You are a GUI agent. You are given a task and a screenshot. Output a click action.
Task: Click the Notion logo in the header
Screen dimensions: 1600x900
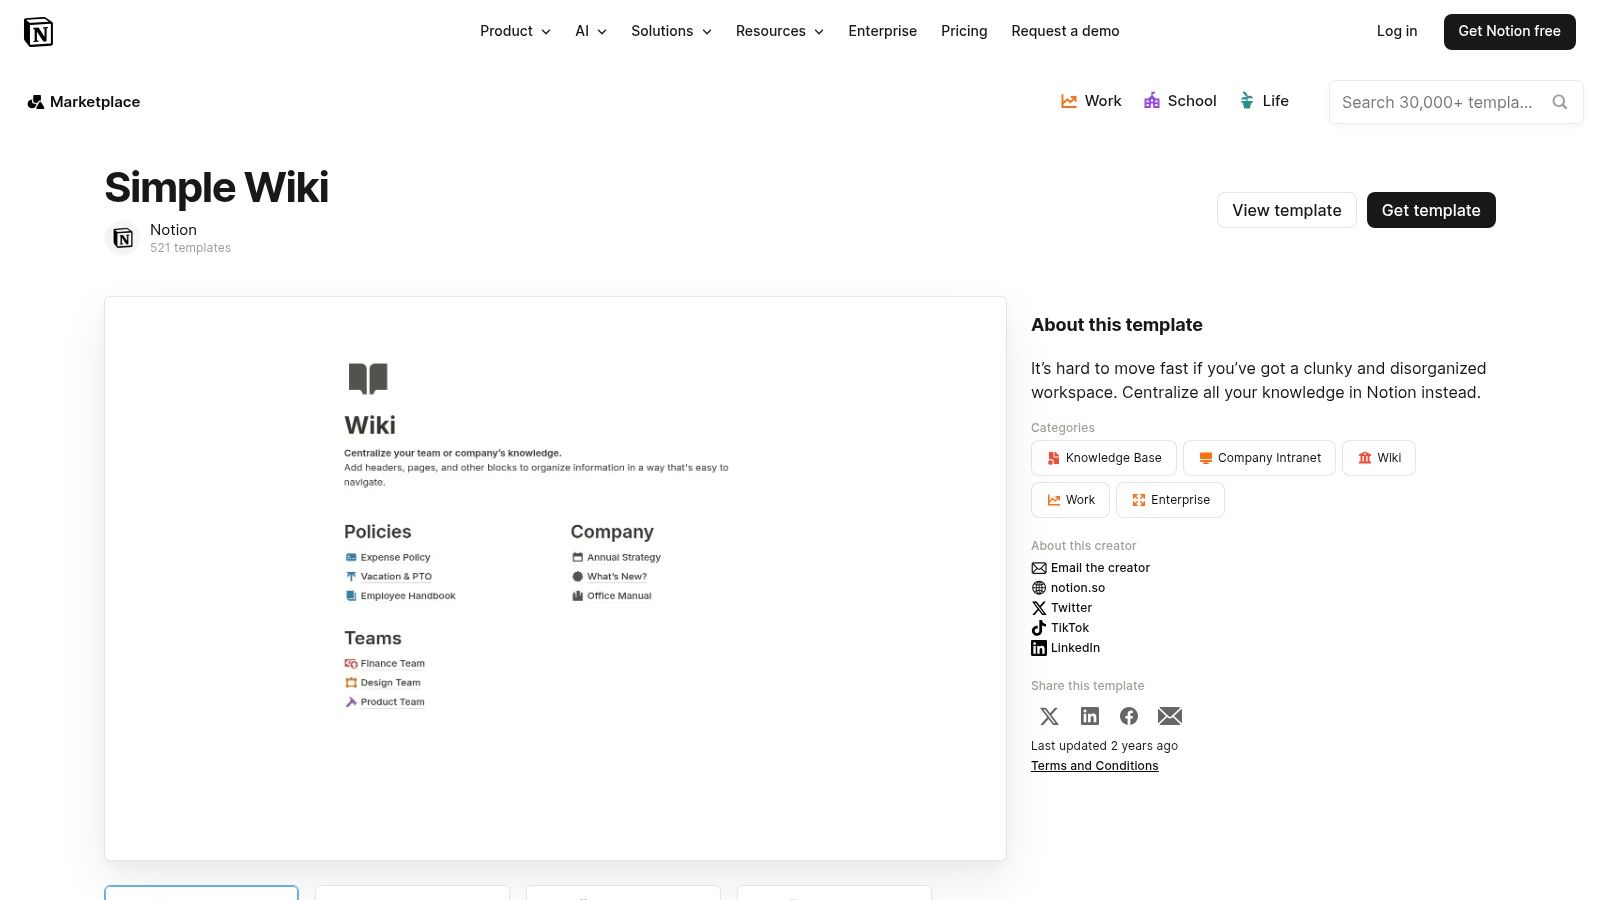point(38,32)
